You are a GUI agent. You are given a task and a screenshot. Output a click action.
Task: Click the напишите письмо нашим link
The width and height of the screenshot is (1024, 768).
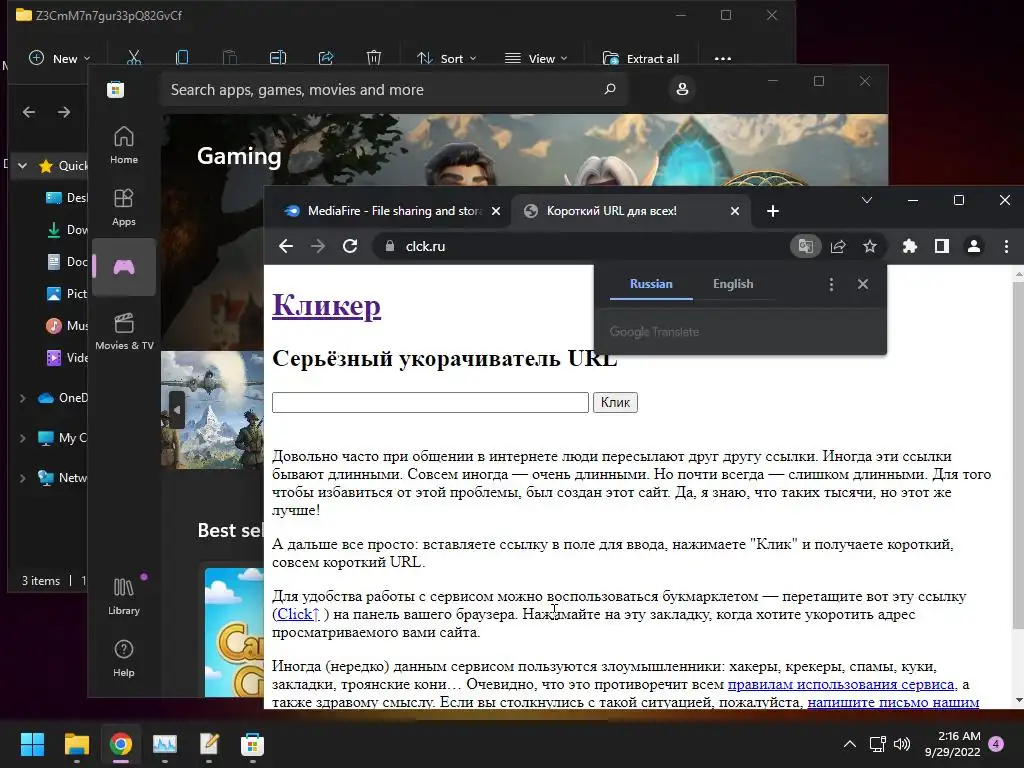click(893, 702)
